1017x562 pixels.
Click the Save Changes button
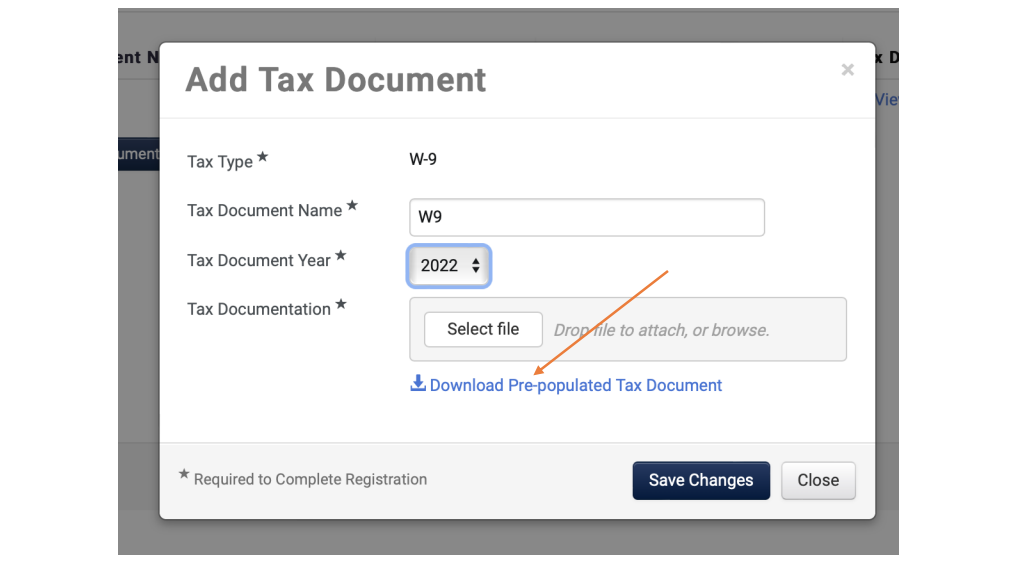click(701, 480)
